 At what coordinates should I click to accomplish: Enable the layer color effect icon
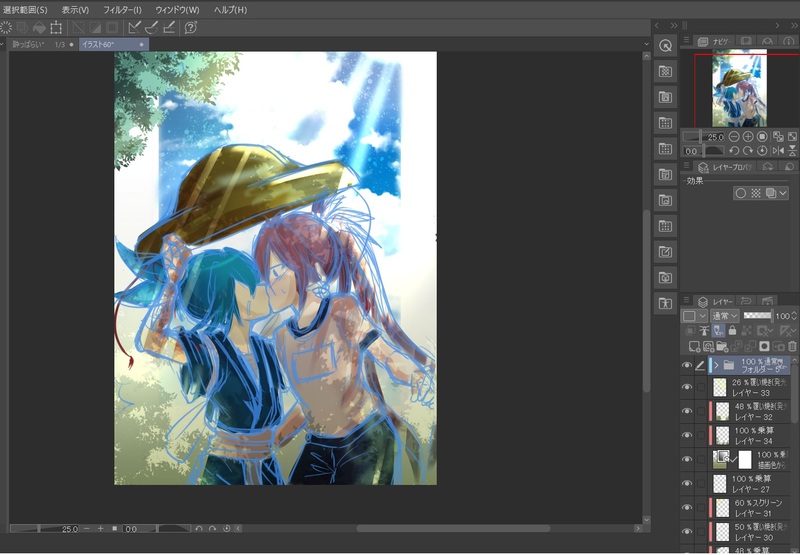click(x=770, y=193)
